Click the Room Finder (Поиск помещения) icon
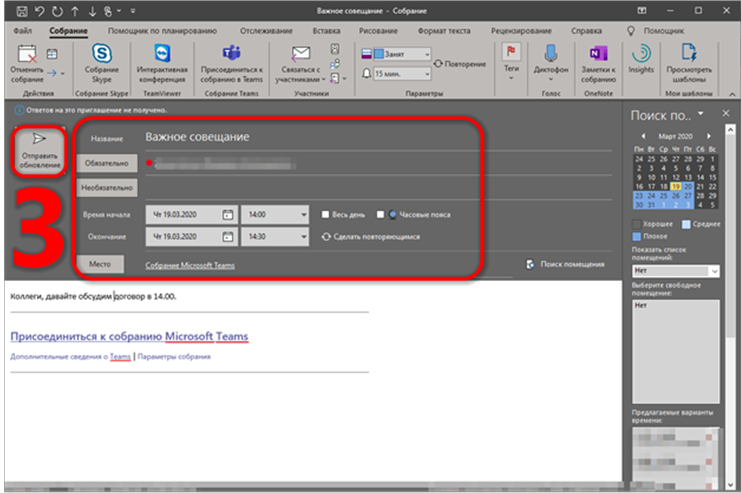 tap(530, 264)
